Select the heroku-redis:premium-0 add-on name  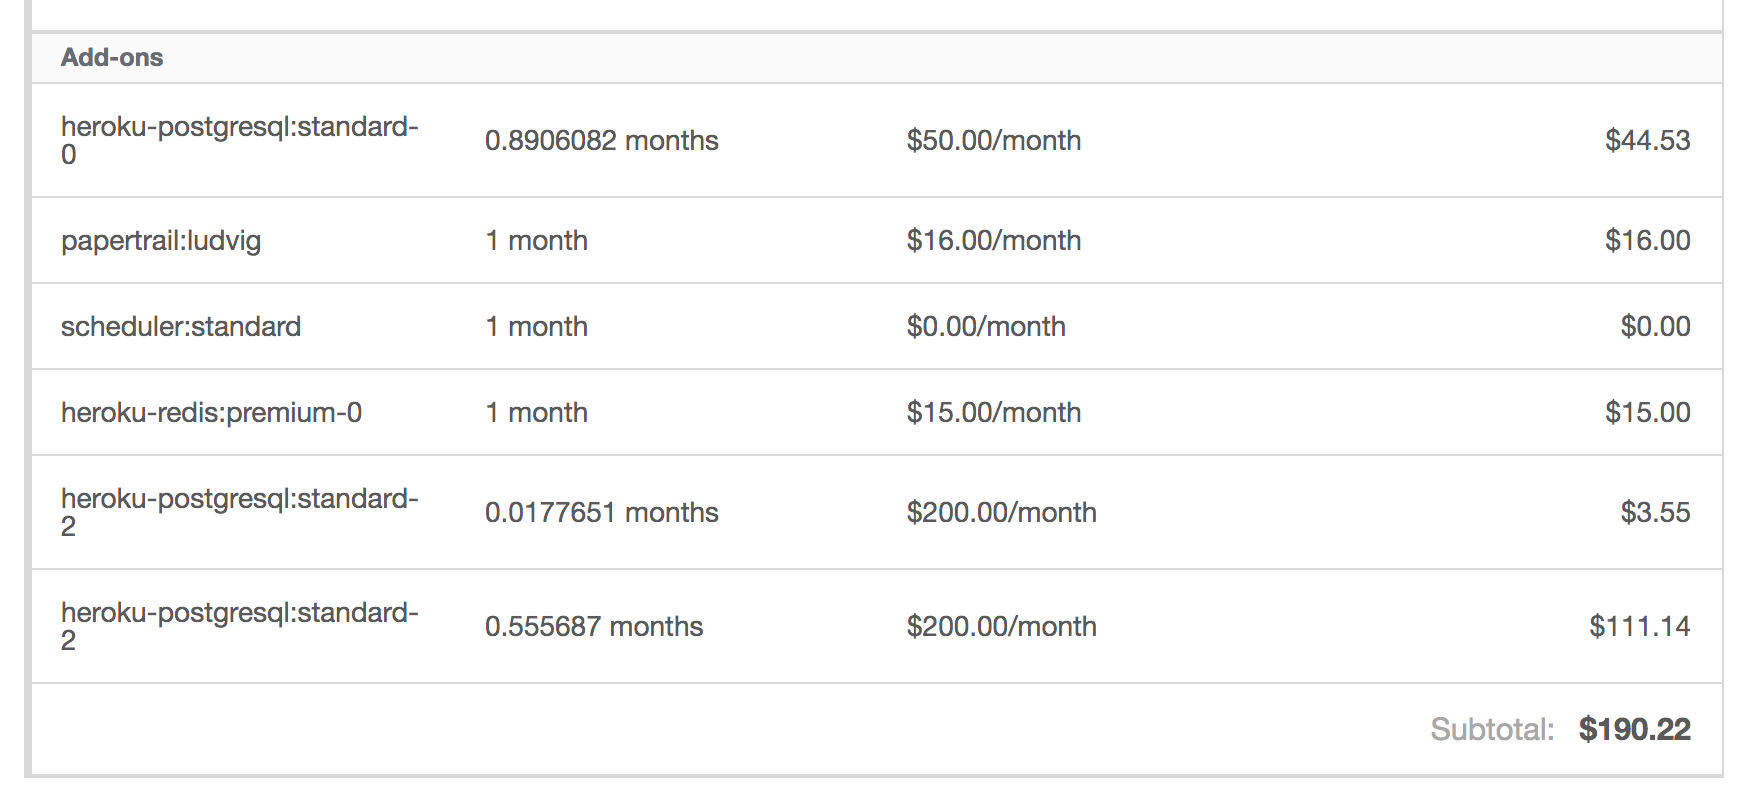coord(211,413)
